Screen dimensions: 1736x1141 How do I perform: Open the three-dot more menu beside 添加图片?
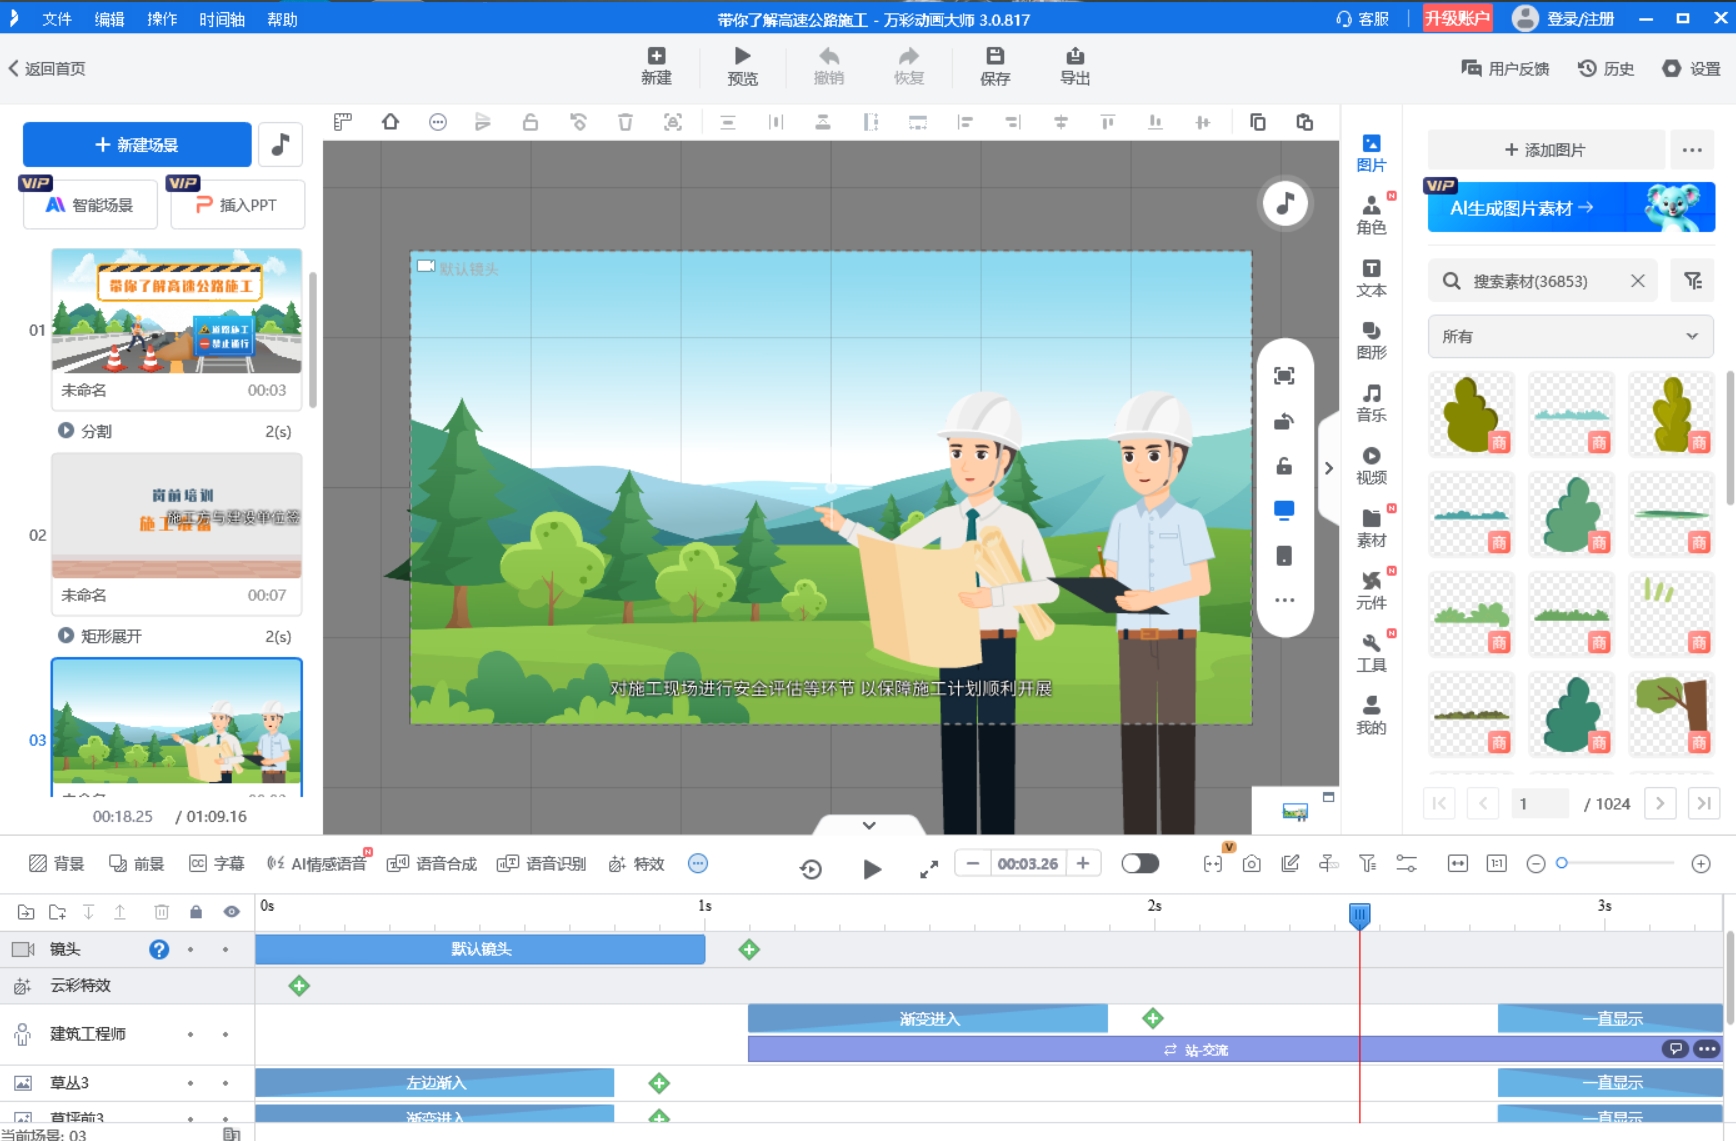[1692, 150]
